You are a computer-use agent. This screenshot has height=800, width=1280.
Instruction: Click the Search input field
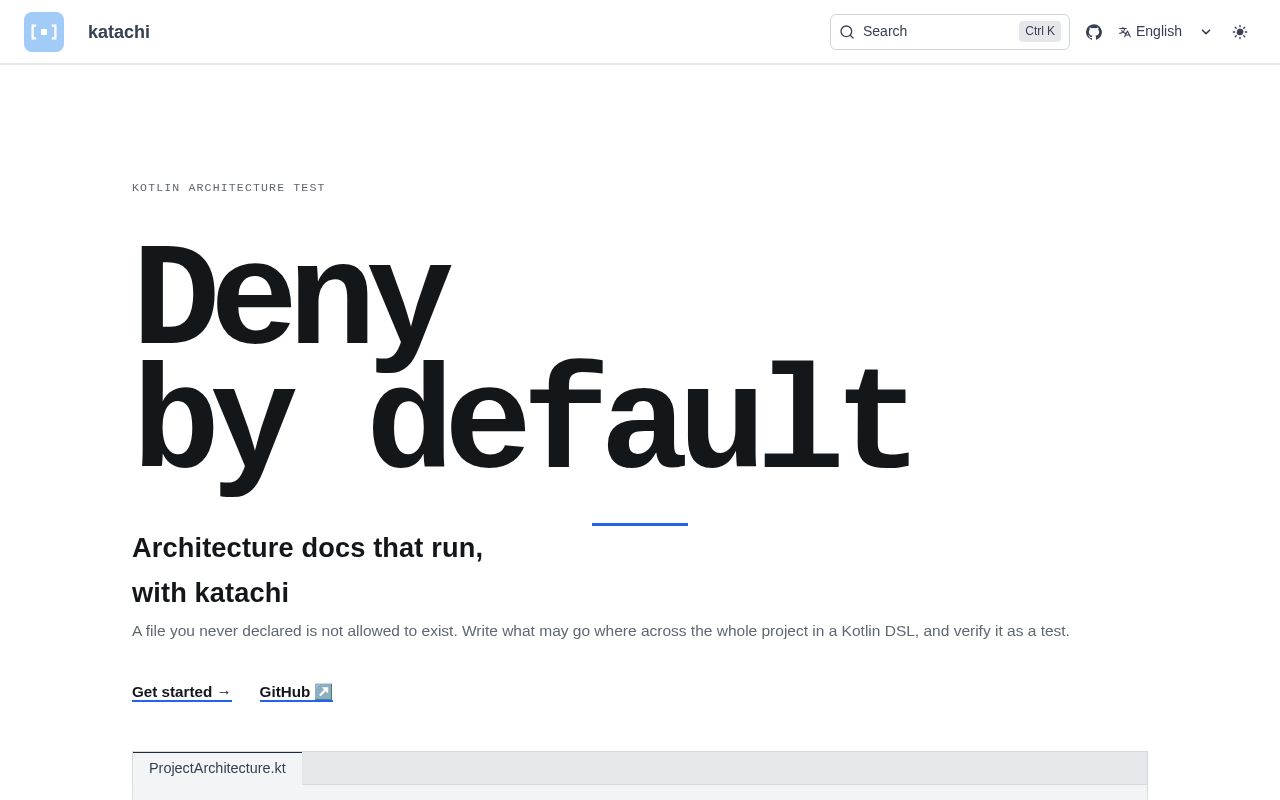949,32
